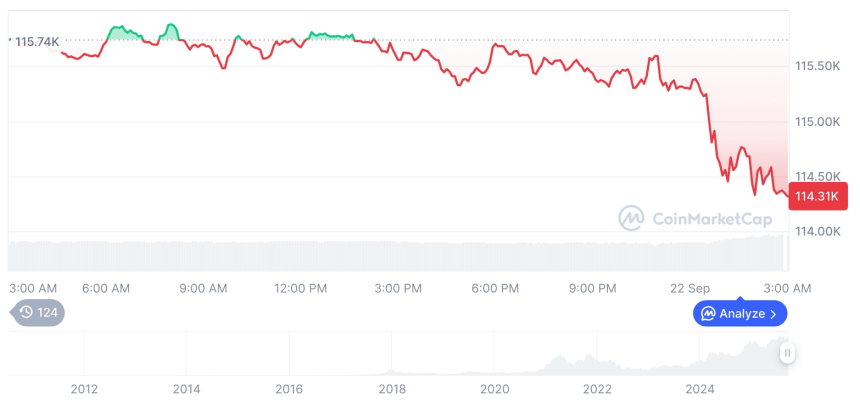Grab the range slider handle on timeline

(x=788, y=352)
